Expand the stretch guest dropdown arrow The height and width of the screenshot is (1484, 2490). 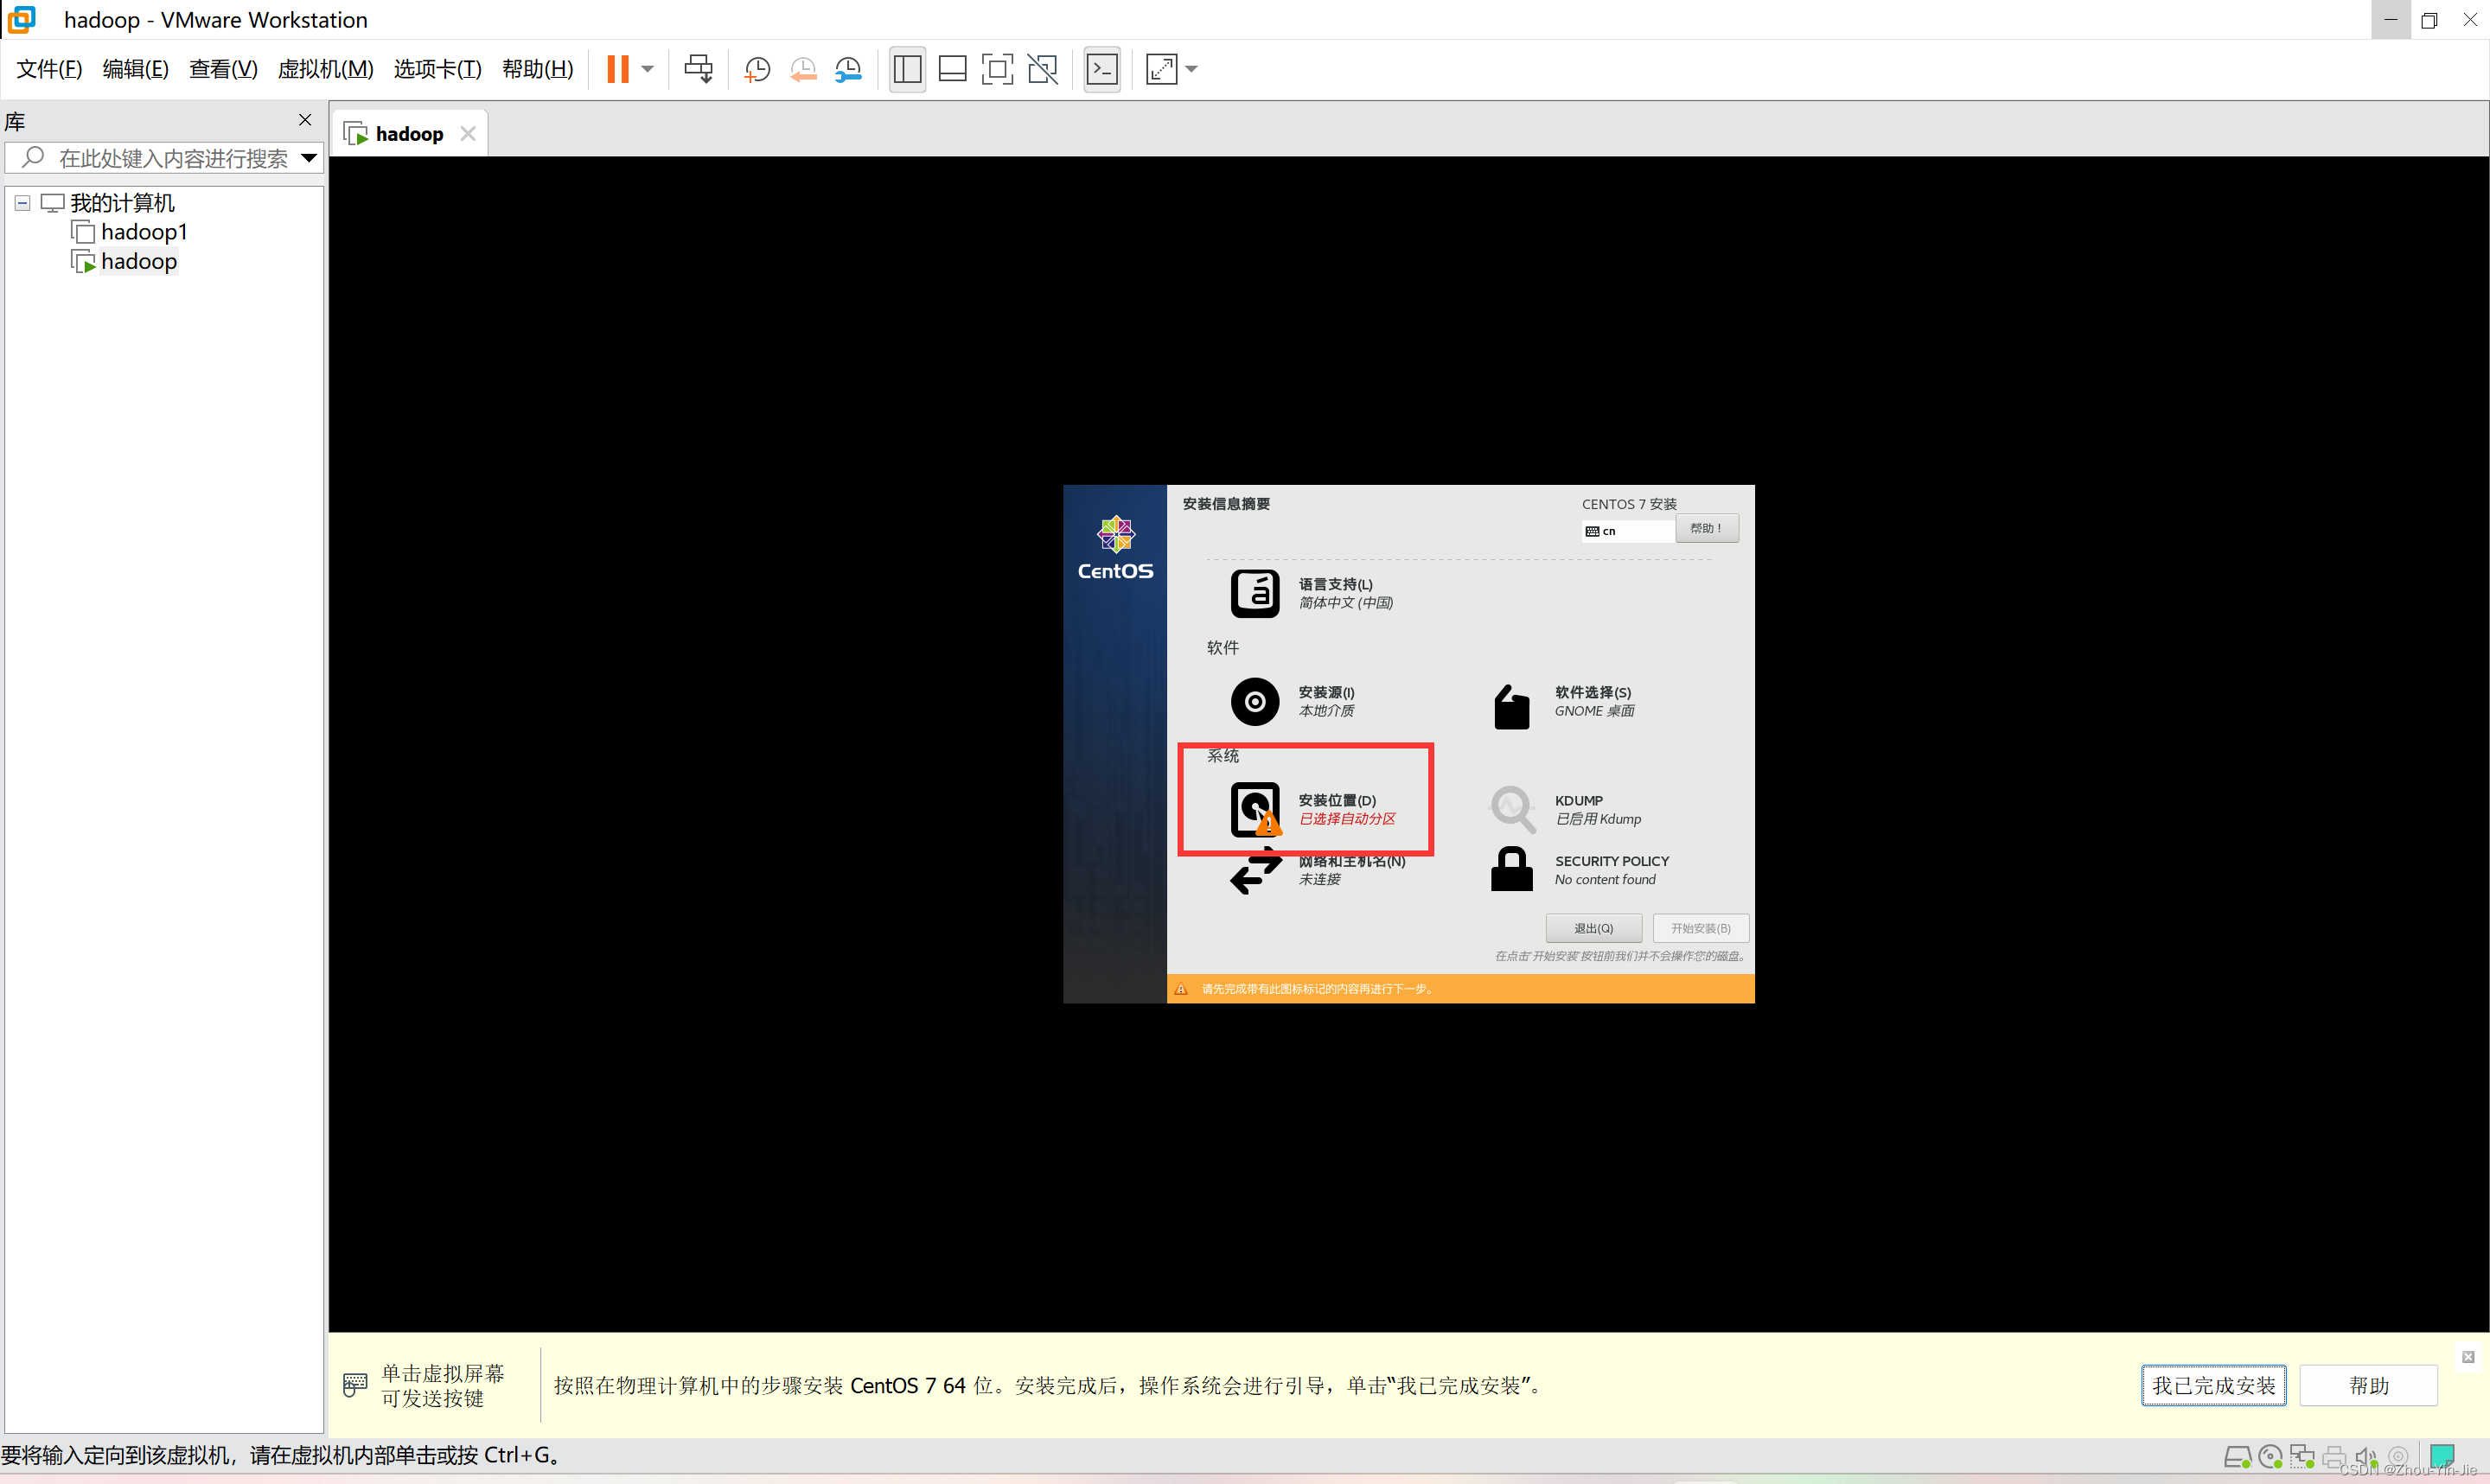click(x=1192, y=69)
